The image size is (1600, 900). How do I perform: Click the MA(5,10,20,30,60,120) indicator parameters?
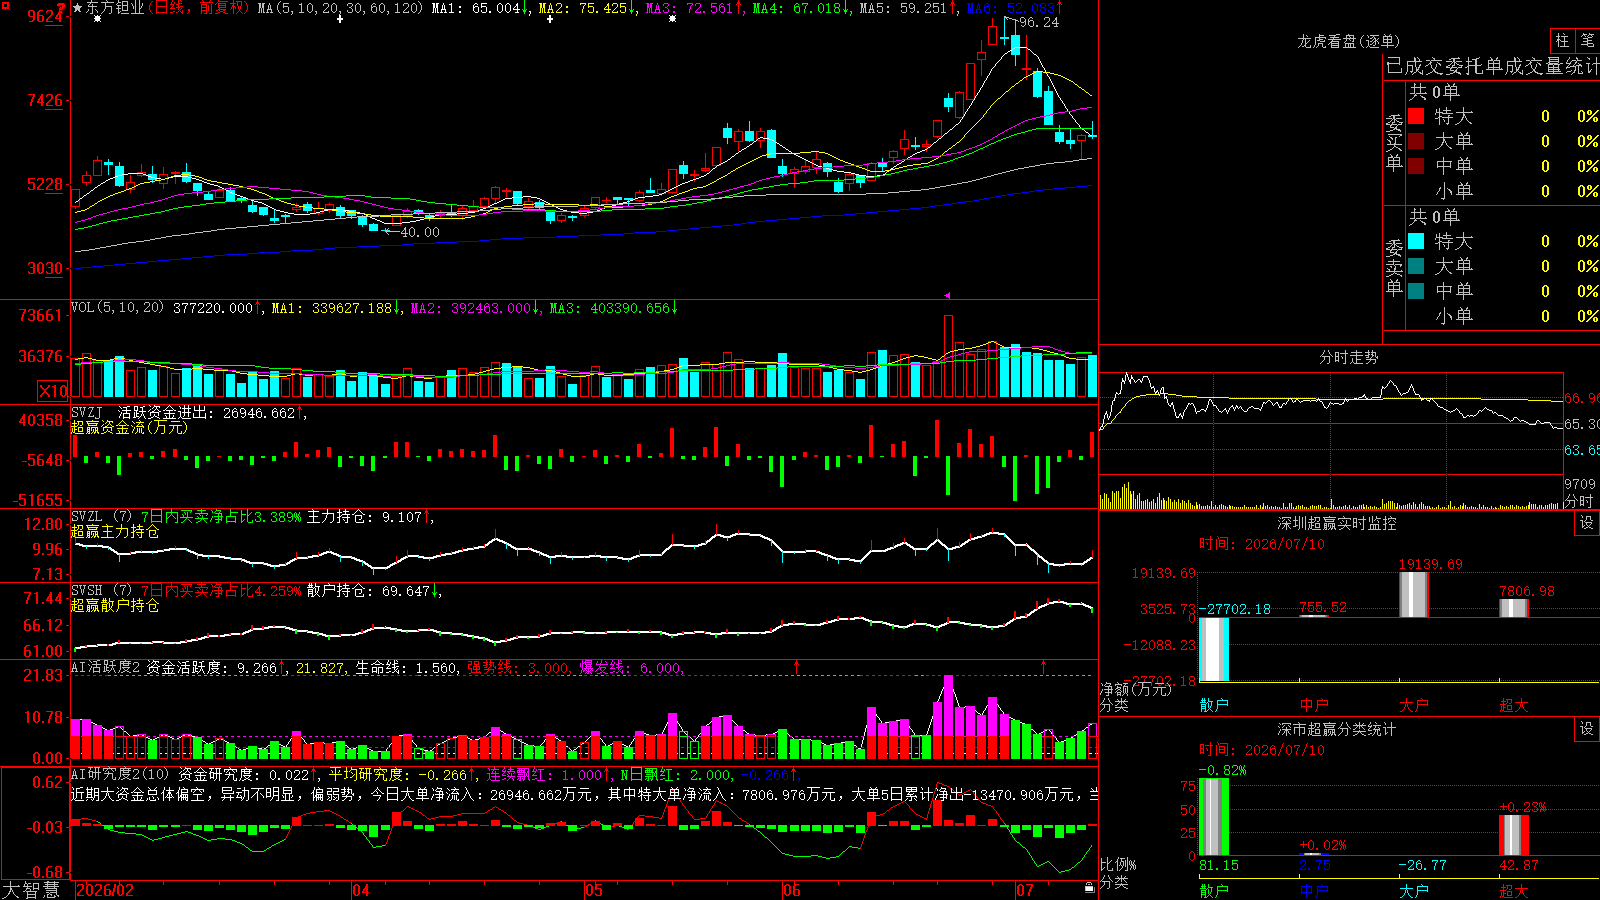point(341,8)
